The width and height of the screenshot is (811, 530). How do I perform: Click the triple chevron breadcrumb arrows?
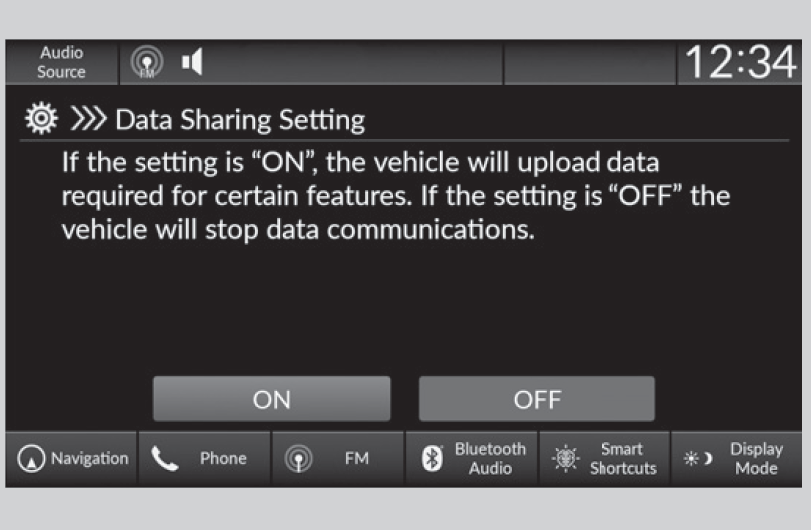click(88, 121)
